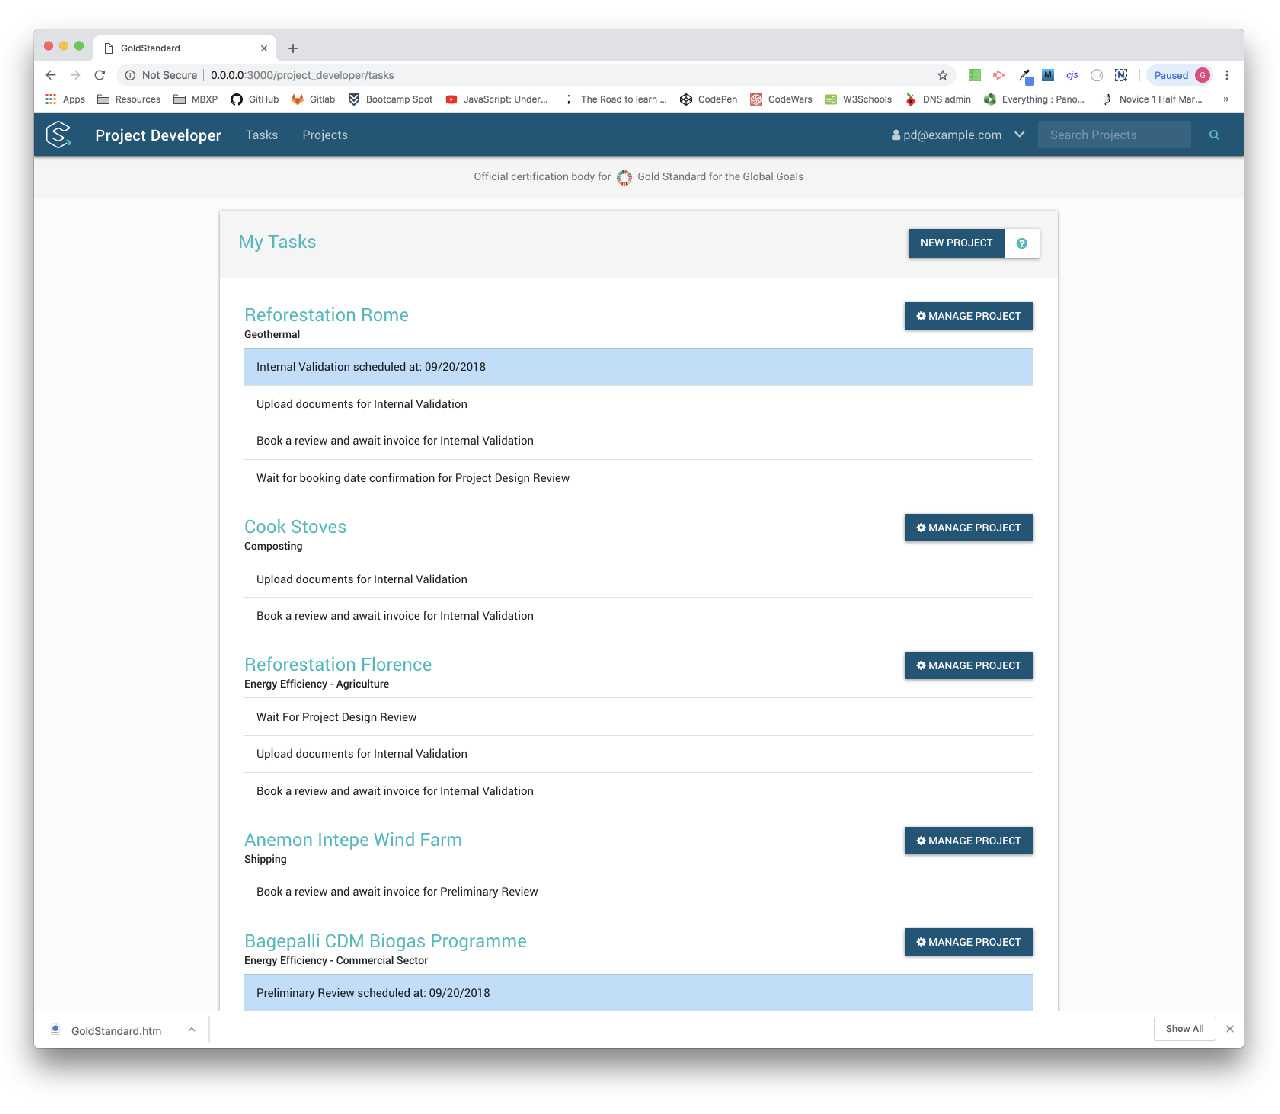Image resolution: width=1280 pixels, height=1114 pixels.
Task: Open new browser tab with plus
Action: [x=293, y=48]
